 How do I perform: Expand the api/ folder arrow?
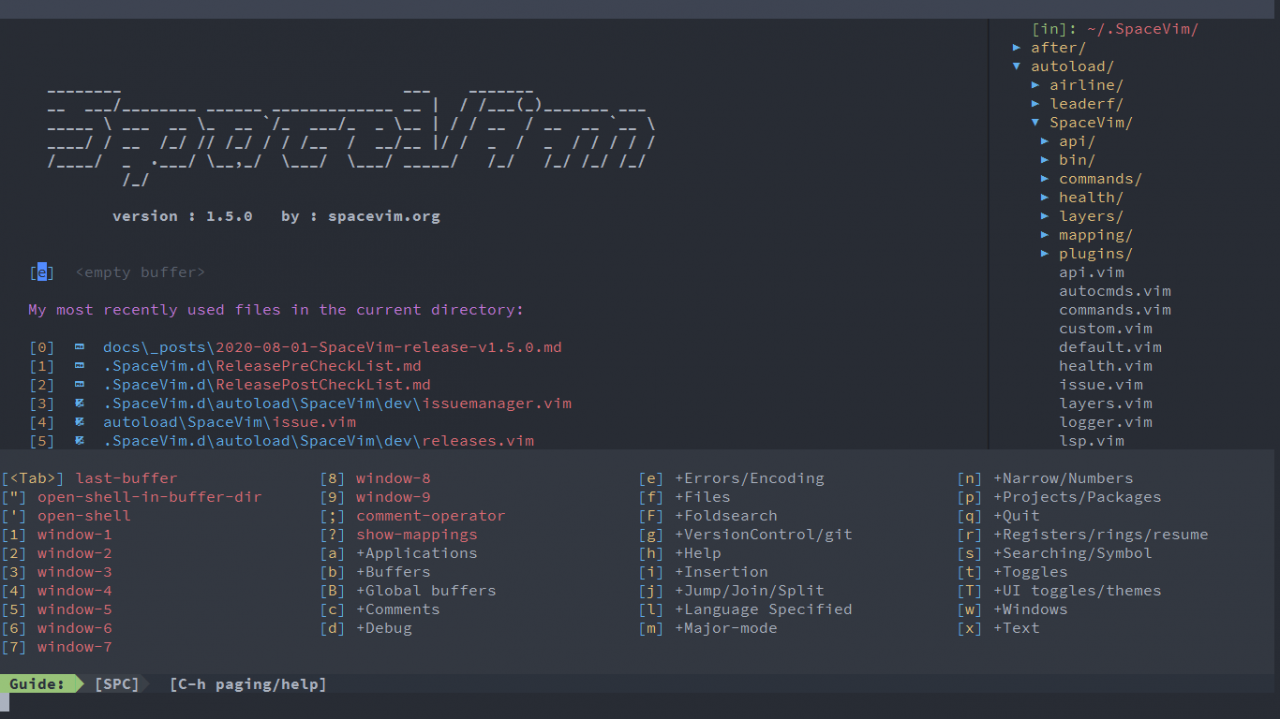1045,141
